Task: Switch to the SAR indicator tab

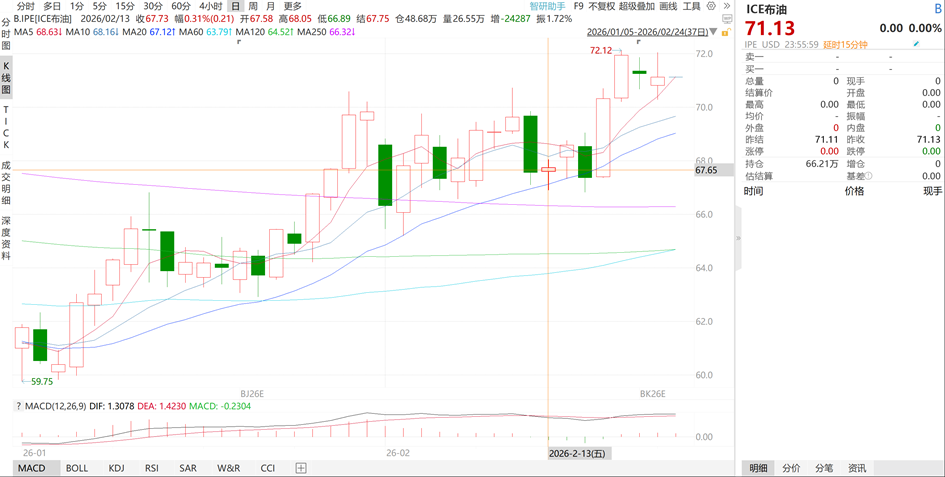Action: coord(188,468)
